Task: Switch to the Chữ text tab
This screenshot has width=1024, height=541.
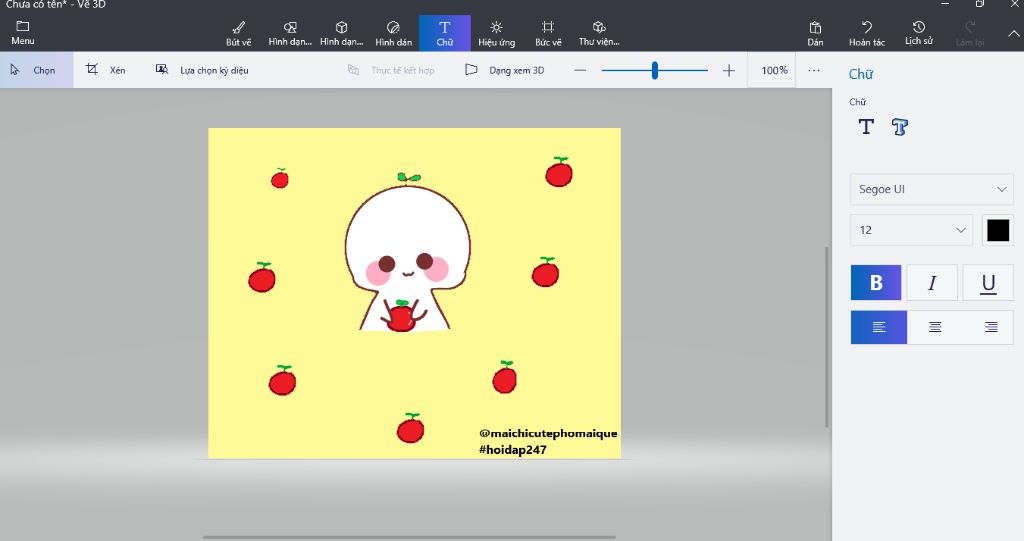Action: [x=445, y=32]
